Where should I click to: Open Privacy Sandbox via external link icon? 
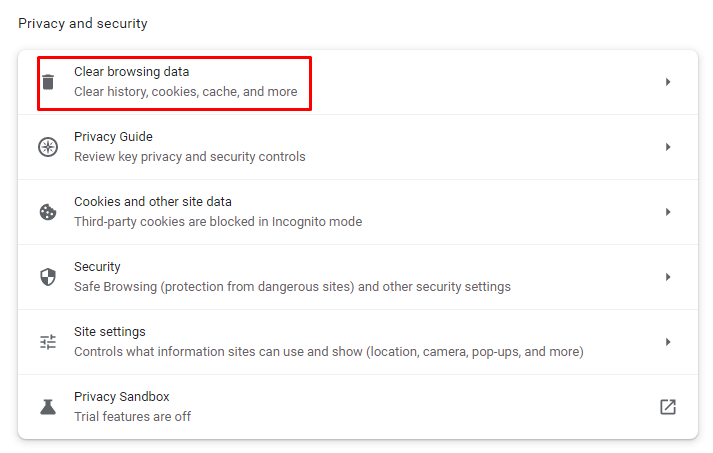668,407
